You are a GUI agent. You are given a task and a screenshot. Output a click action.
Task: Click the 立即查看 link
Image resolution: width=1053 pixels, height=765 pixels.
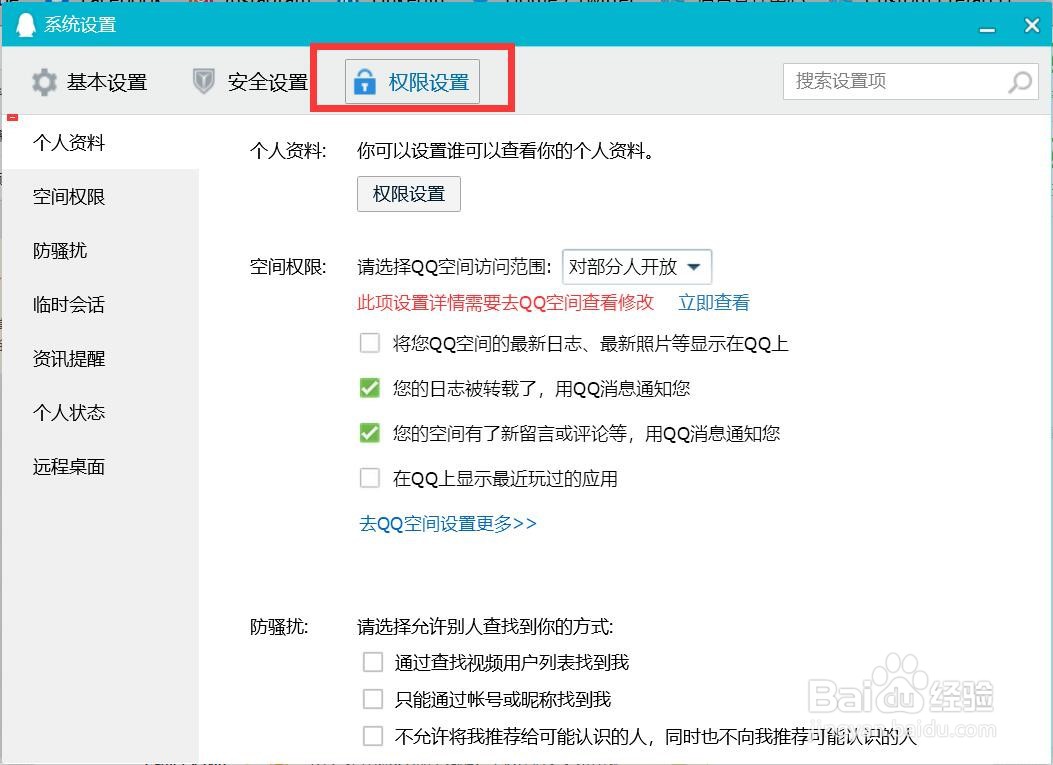coord(713,303)
